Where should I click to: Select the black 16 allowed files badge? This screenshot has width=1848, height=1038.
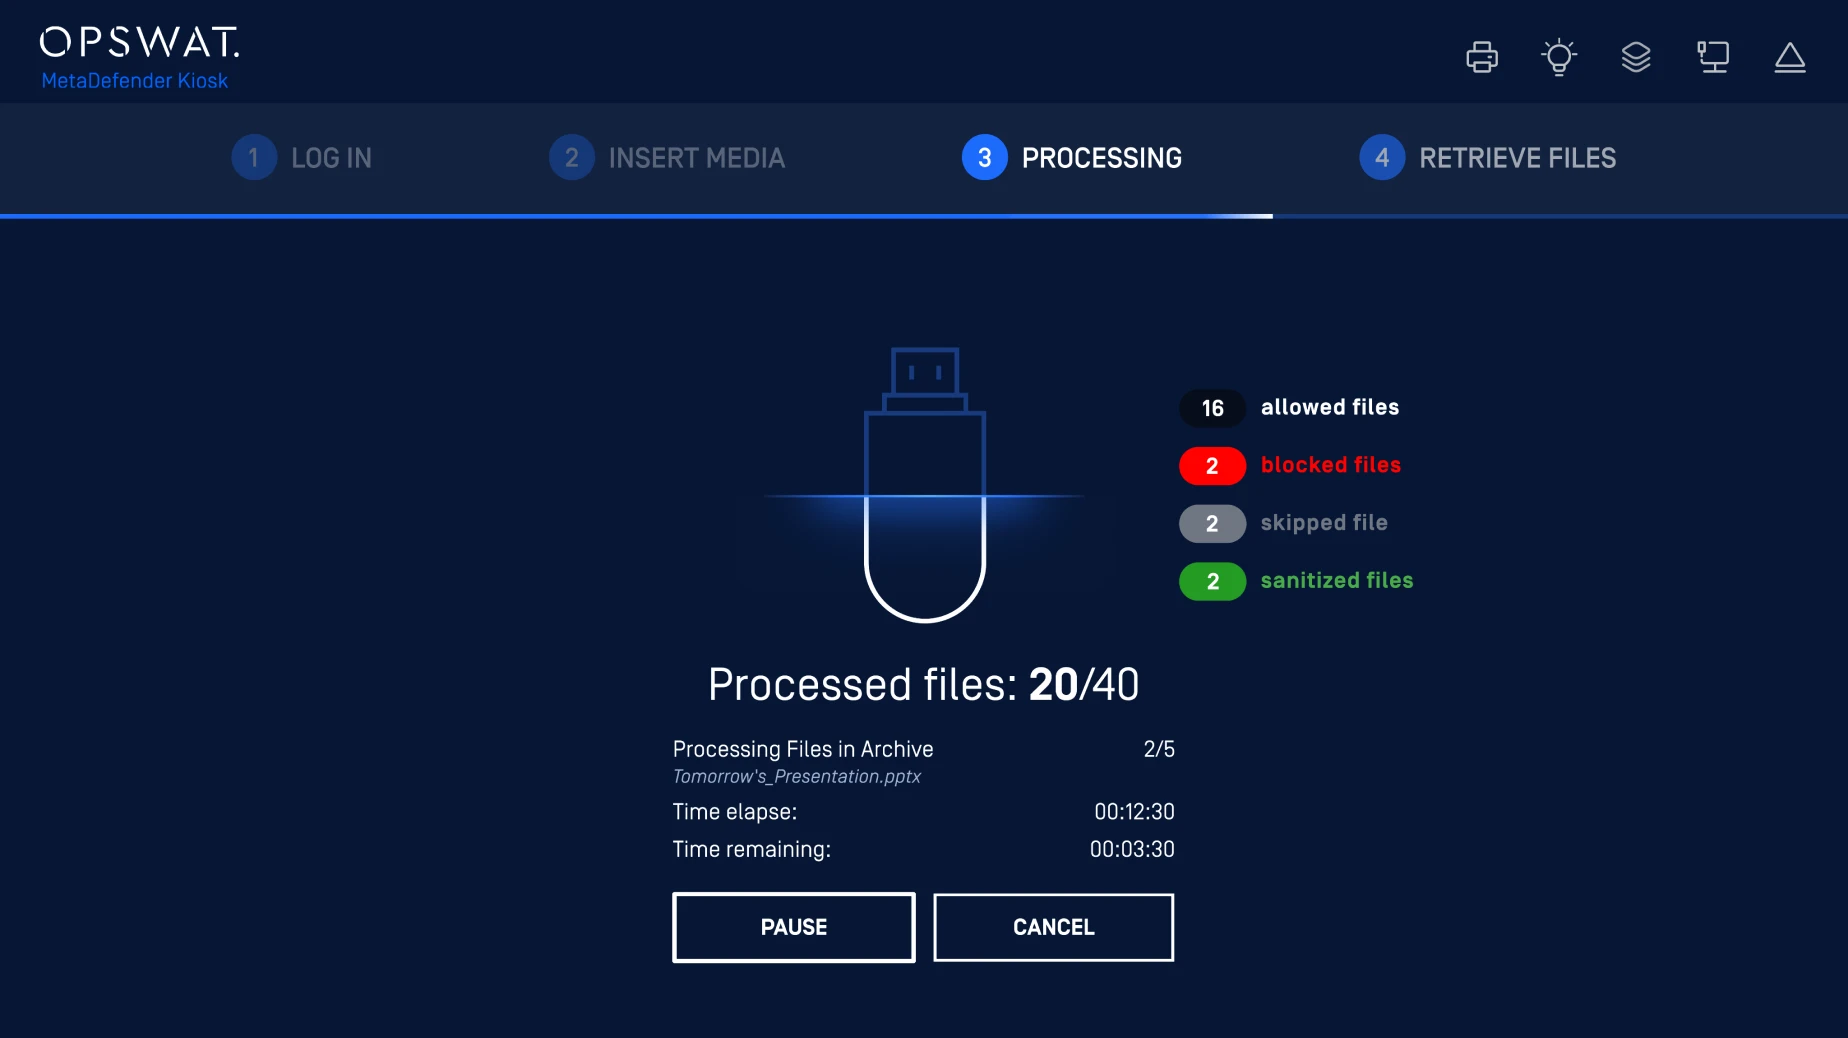click(x=1212, y=408)
